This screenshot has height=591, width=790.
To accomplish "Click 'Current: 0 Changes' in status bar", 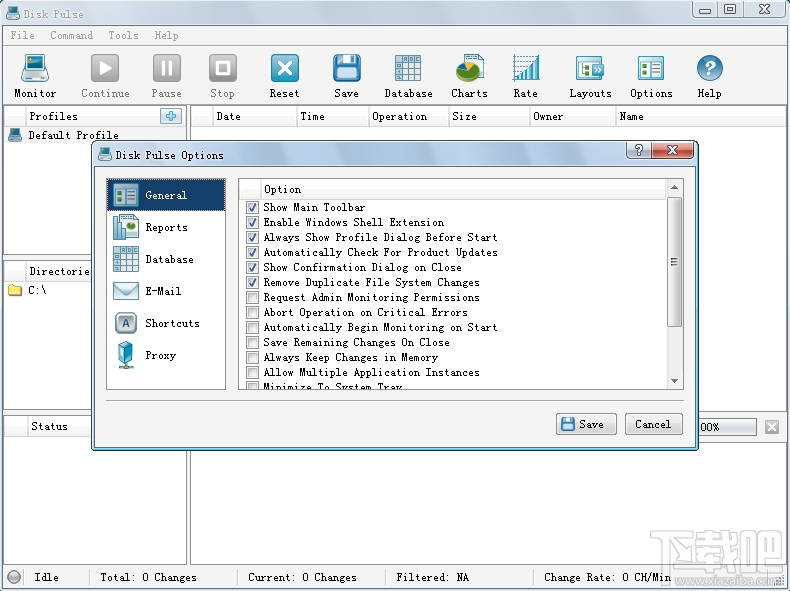I will tap(302, 577).
